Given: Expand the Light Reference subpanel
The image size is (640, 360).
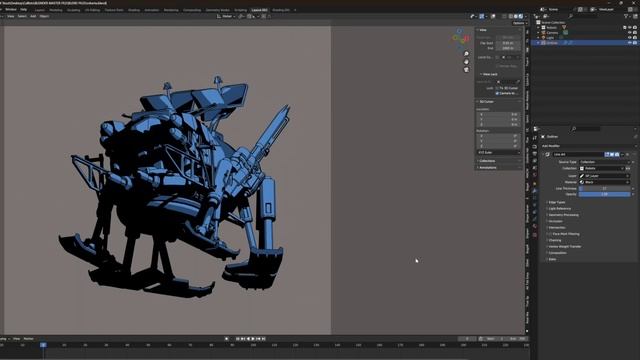Looking at the screenshot, I should pos(559,209).
